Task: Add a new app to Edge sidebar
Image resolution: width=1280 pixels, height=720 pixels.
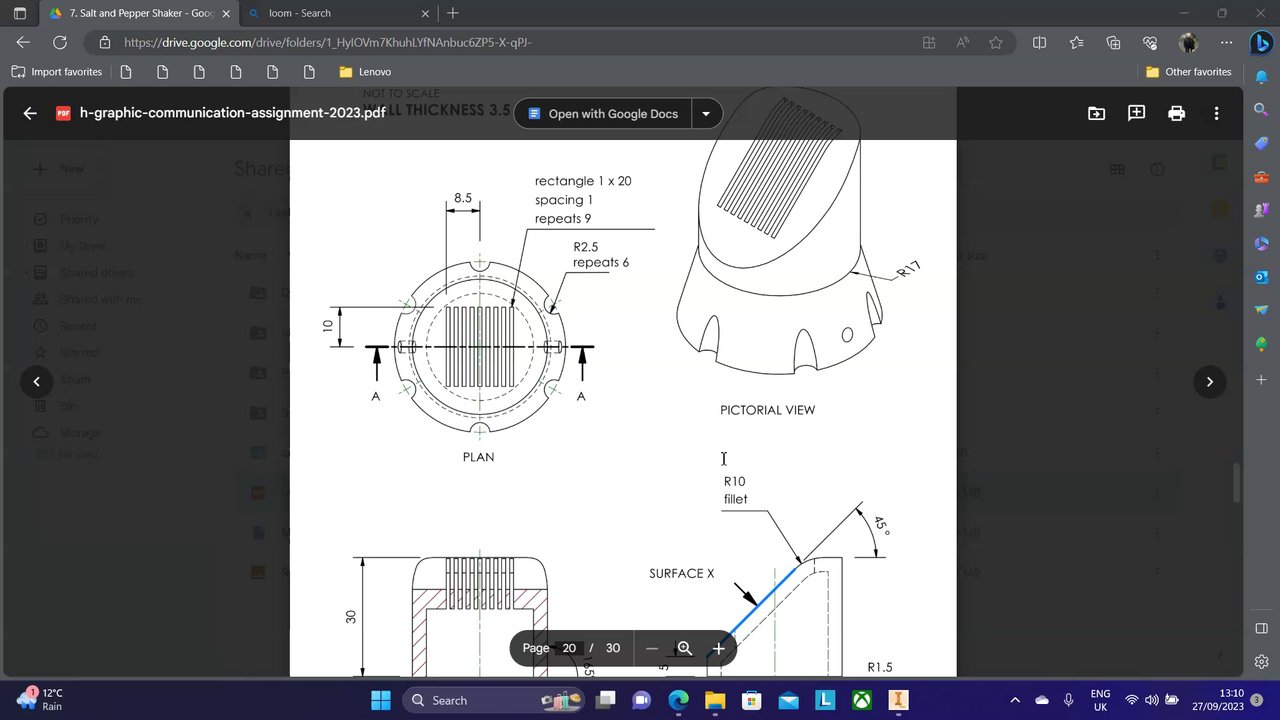Action: 1262,380
